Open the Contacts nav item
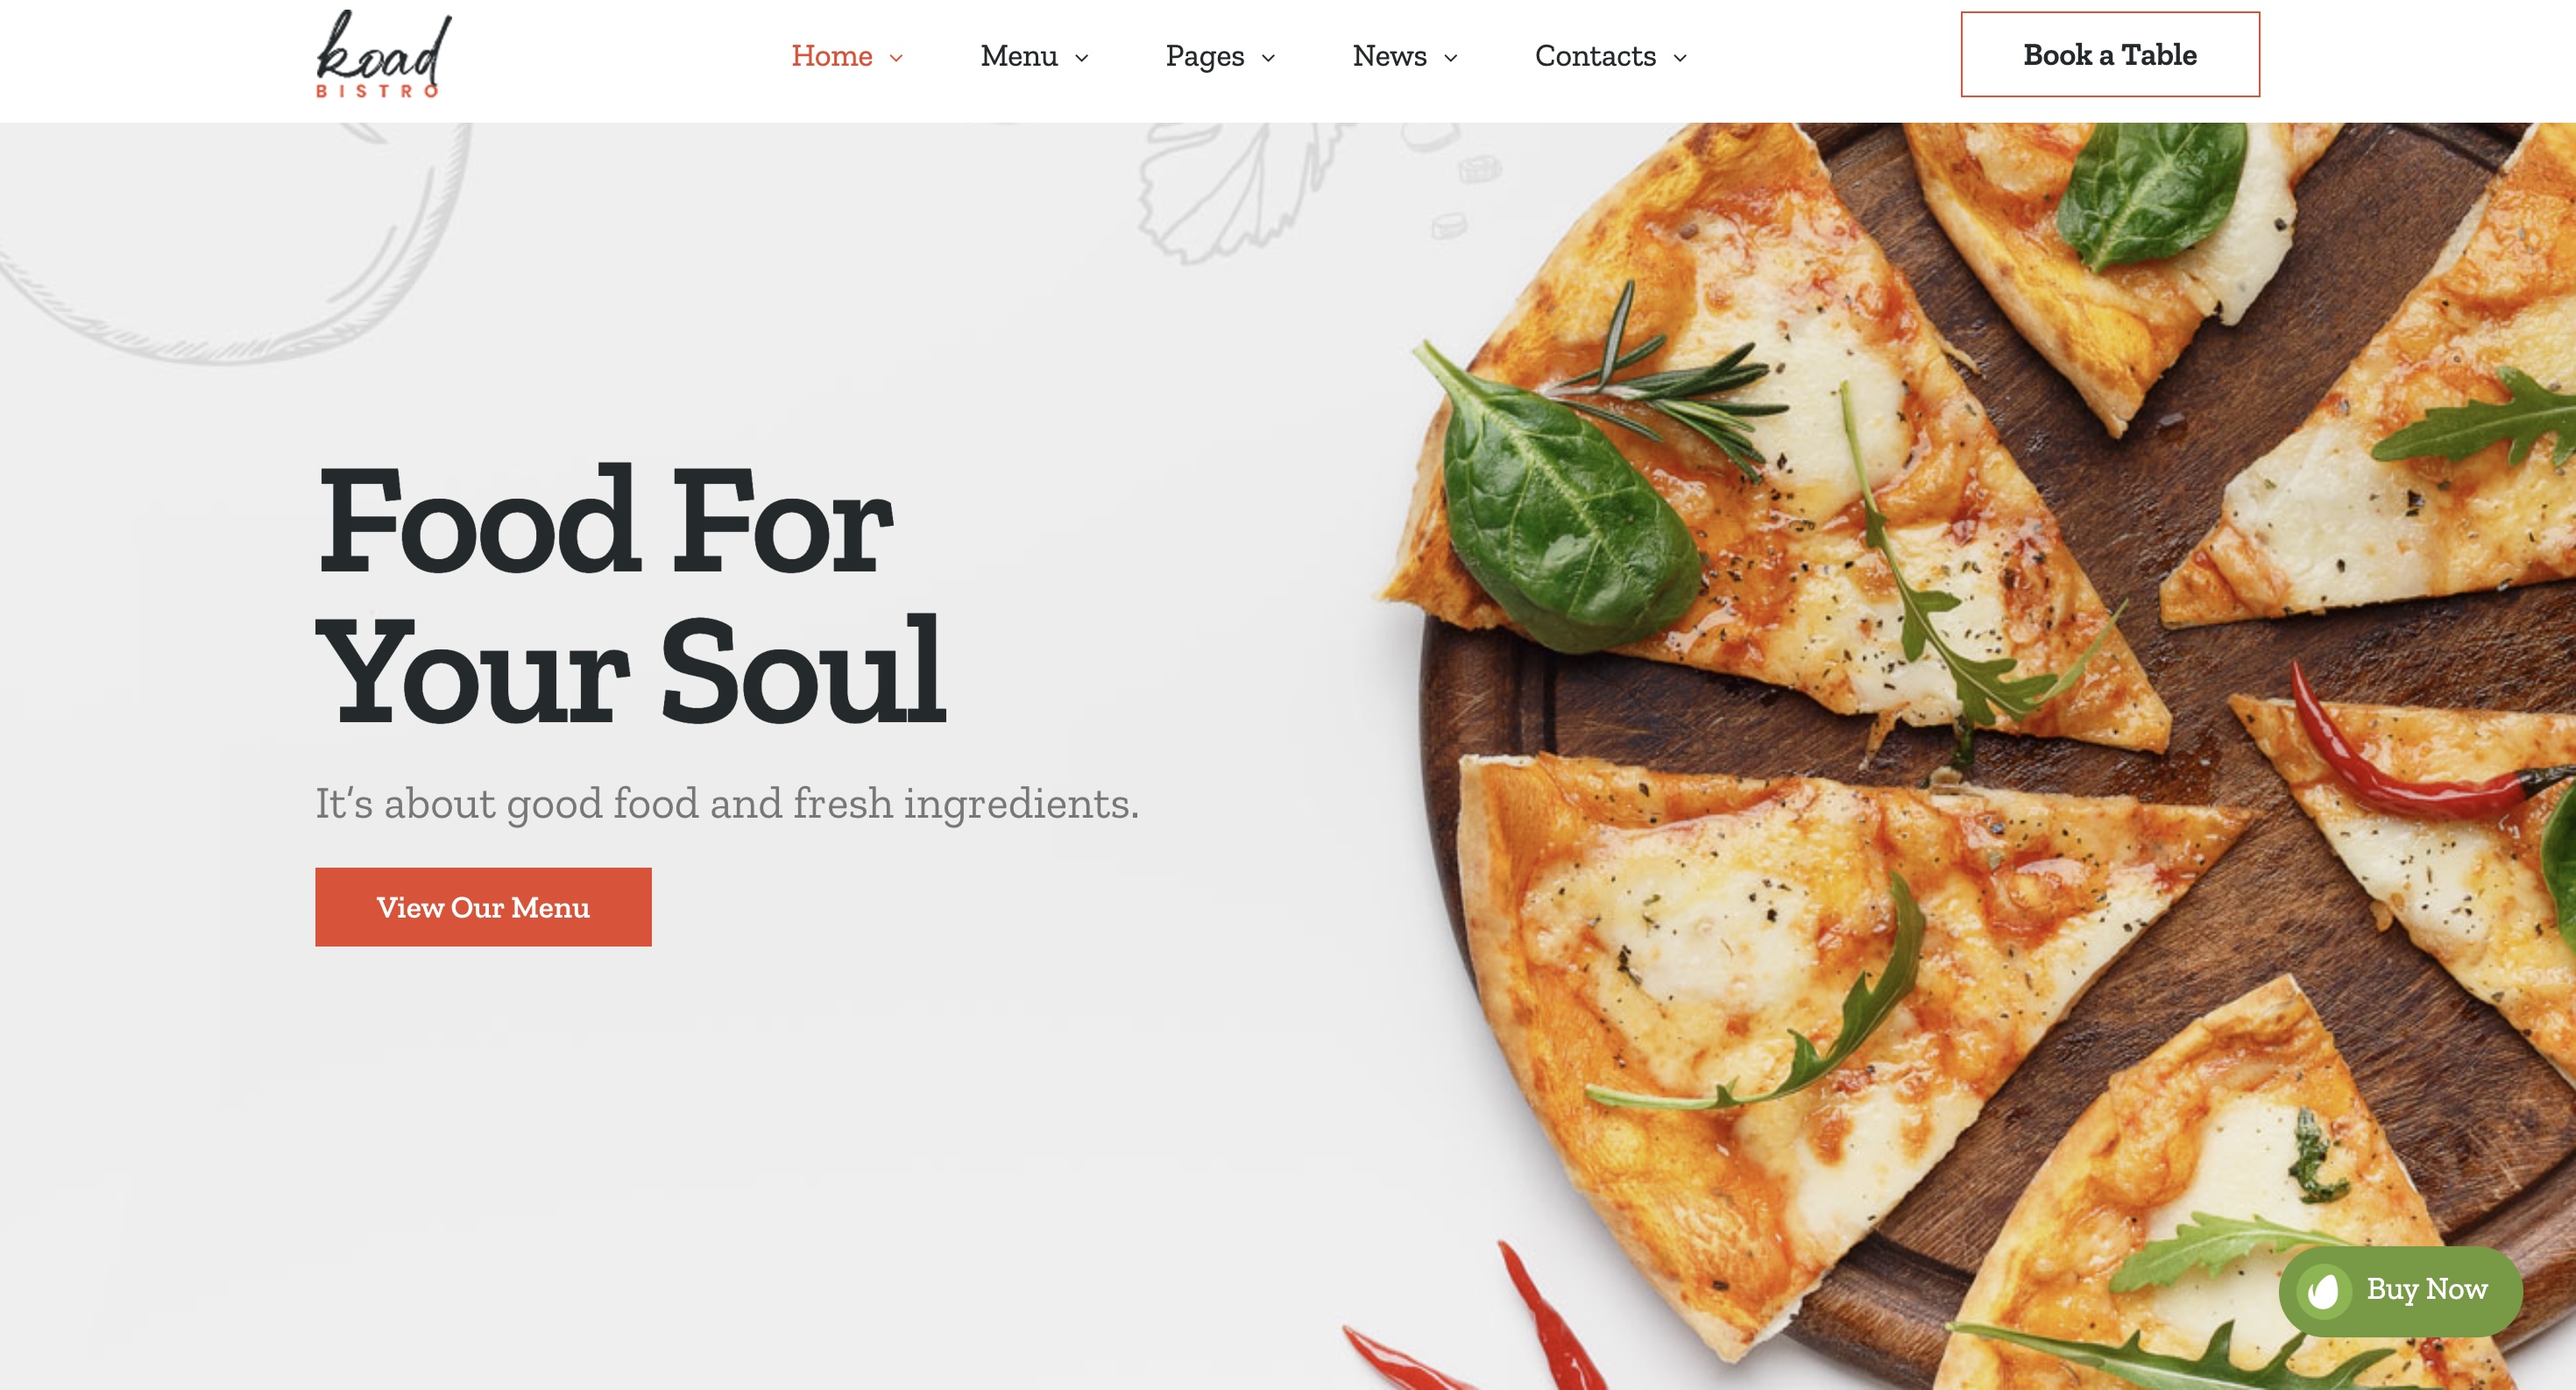The height and width of the screenshot is (1390, 2576). point(1596,56)
